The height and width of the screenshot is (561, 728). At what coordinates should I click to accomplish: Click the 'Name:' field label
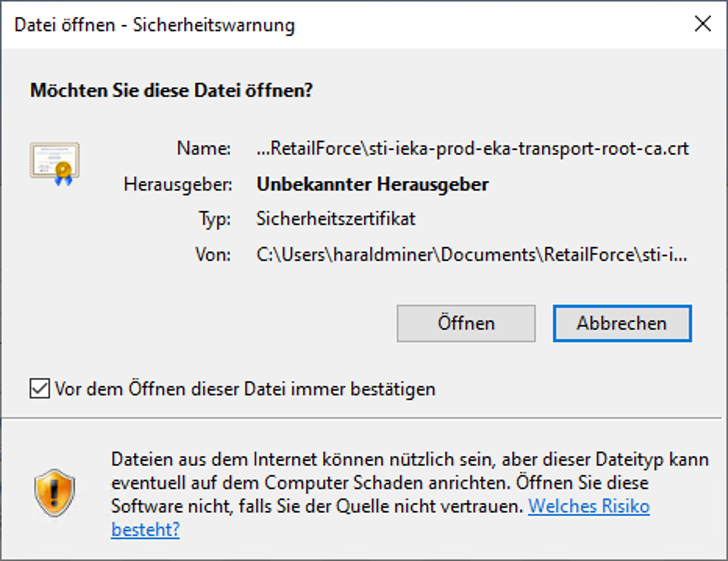click(204, 149)
